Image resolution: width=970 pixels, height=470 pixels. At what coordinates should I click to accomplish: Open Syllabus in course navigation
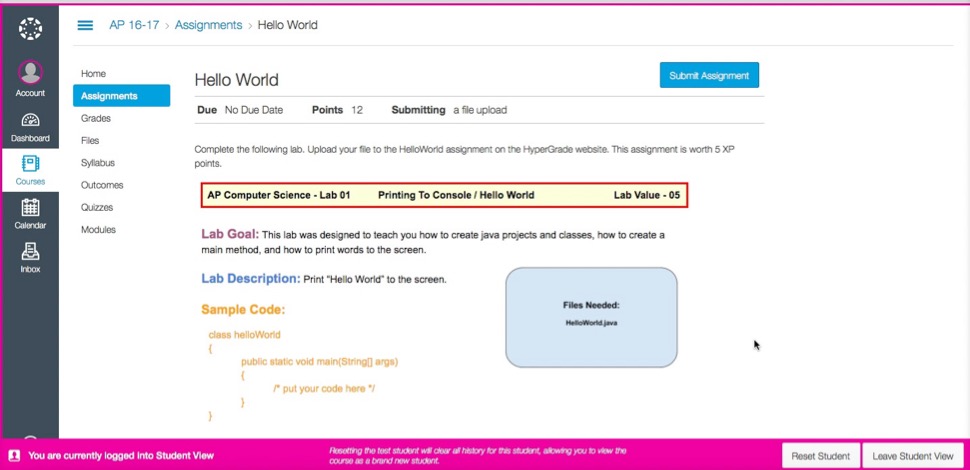pyautogui.click(x=98, y=163)
